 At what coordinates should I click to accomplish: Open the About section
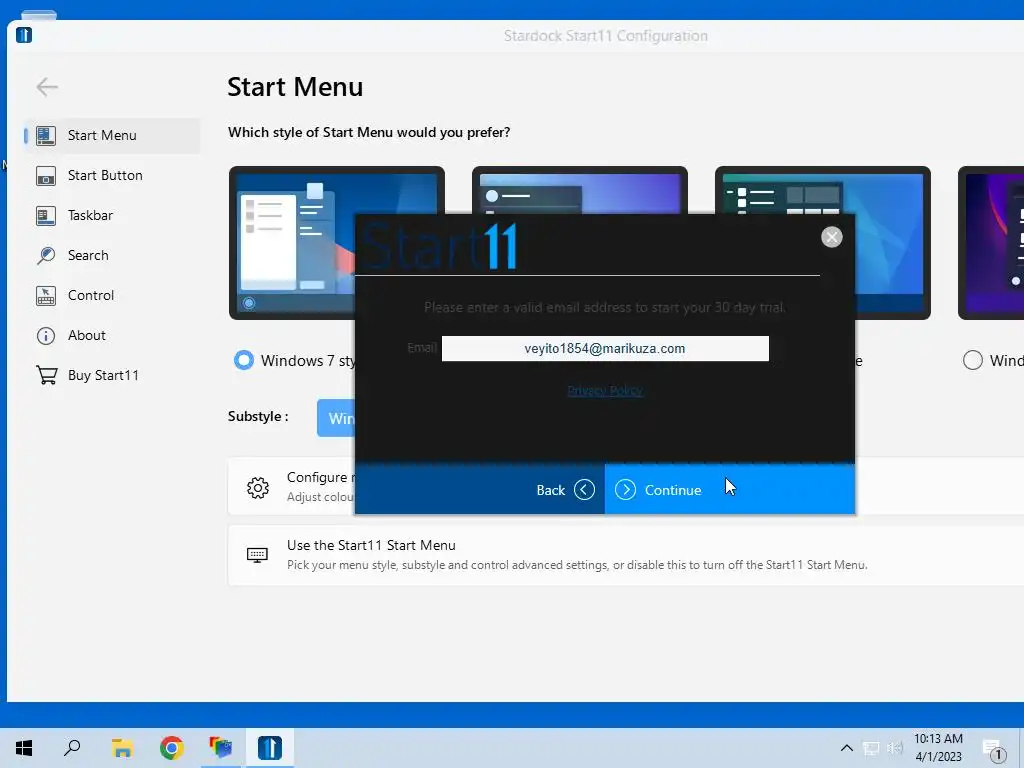[x=112, y=336]
